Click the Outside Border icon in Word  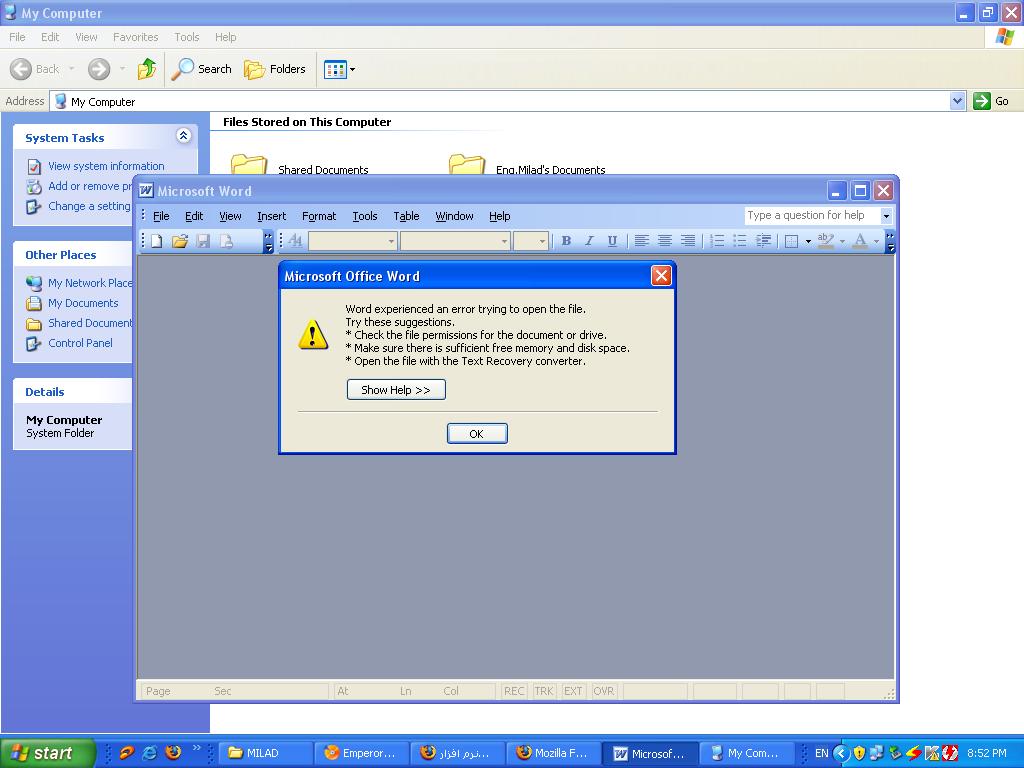tap(792, 241)
